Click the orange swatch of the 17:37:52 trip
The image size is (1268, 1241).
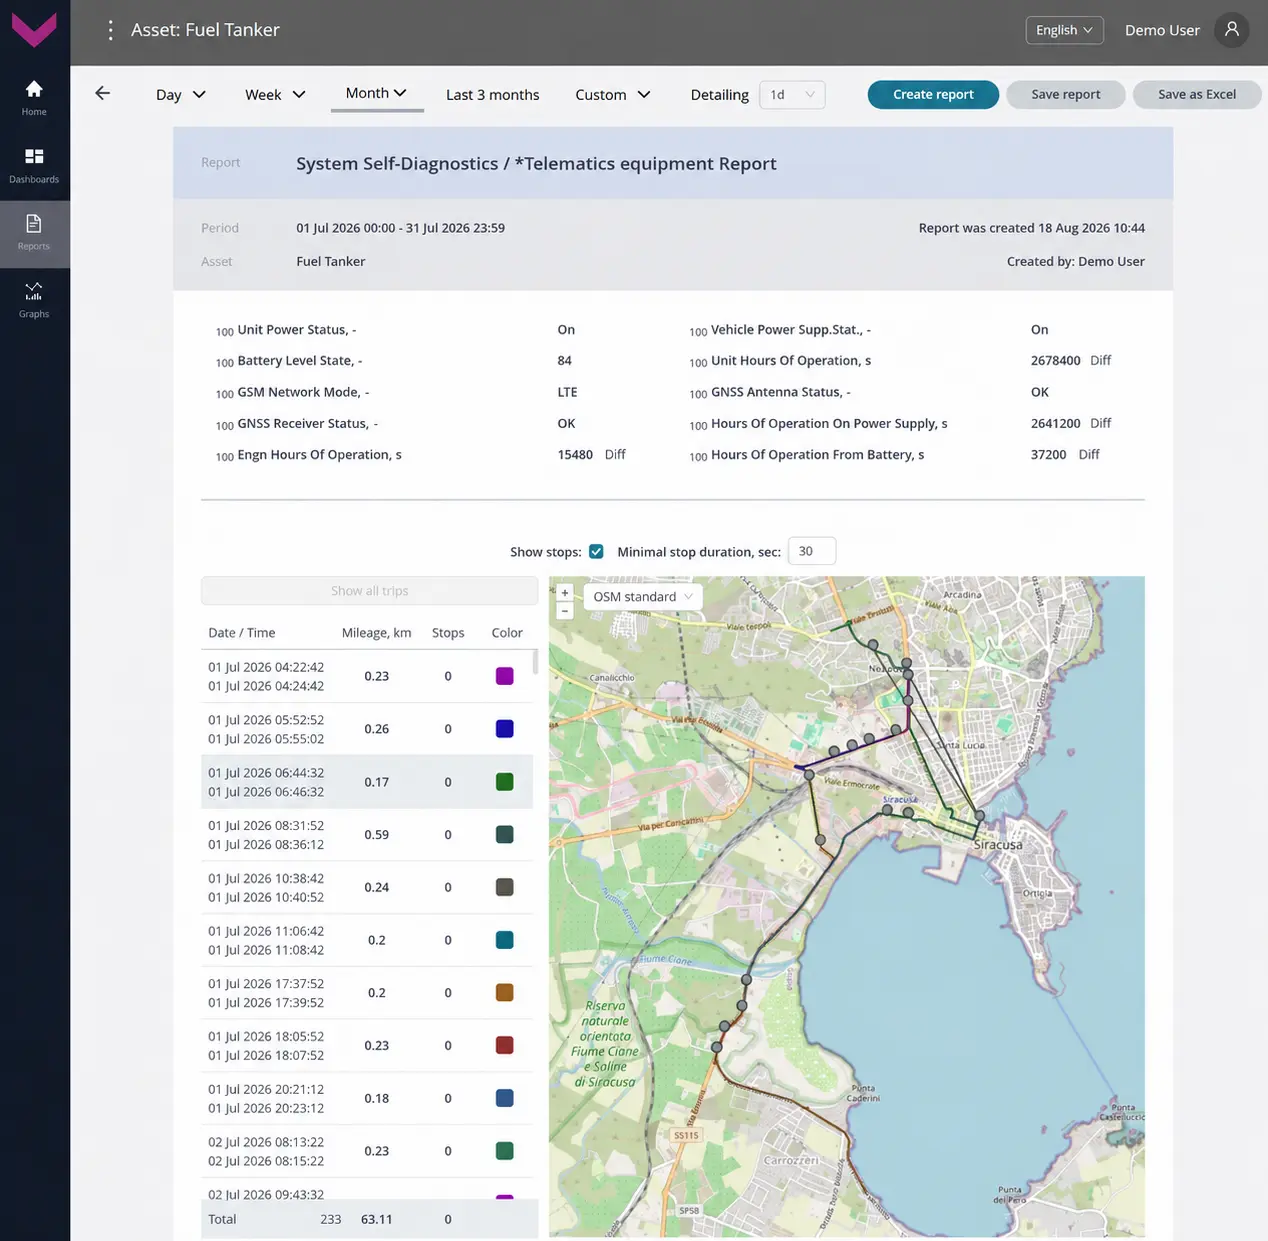click(x=505, y=993)
